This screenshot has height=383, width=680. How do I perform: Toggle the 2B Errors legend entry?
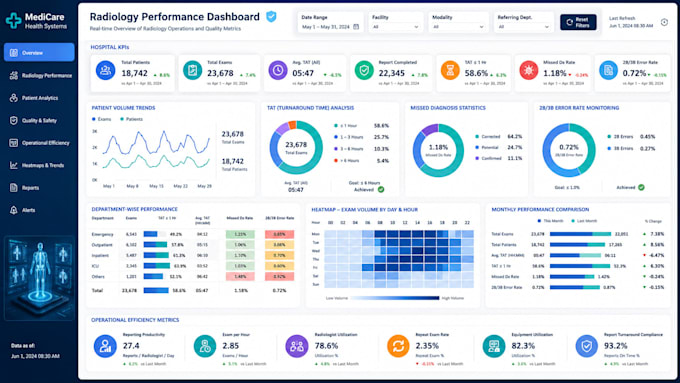(x=621, y=137)
